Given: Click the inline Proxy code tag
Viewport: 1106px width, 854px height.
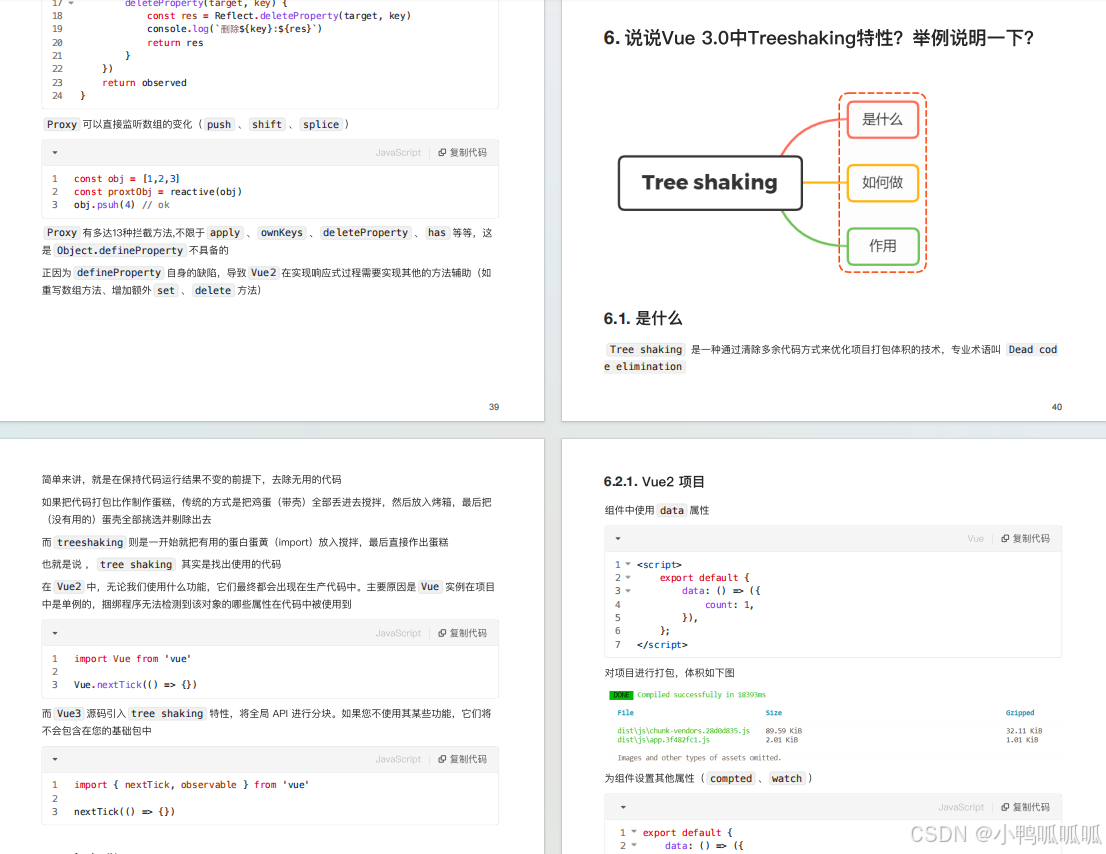Looking at the screenshot, I should [x=61, y=124].
